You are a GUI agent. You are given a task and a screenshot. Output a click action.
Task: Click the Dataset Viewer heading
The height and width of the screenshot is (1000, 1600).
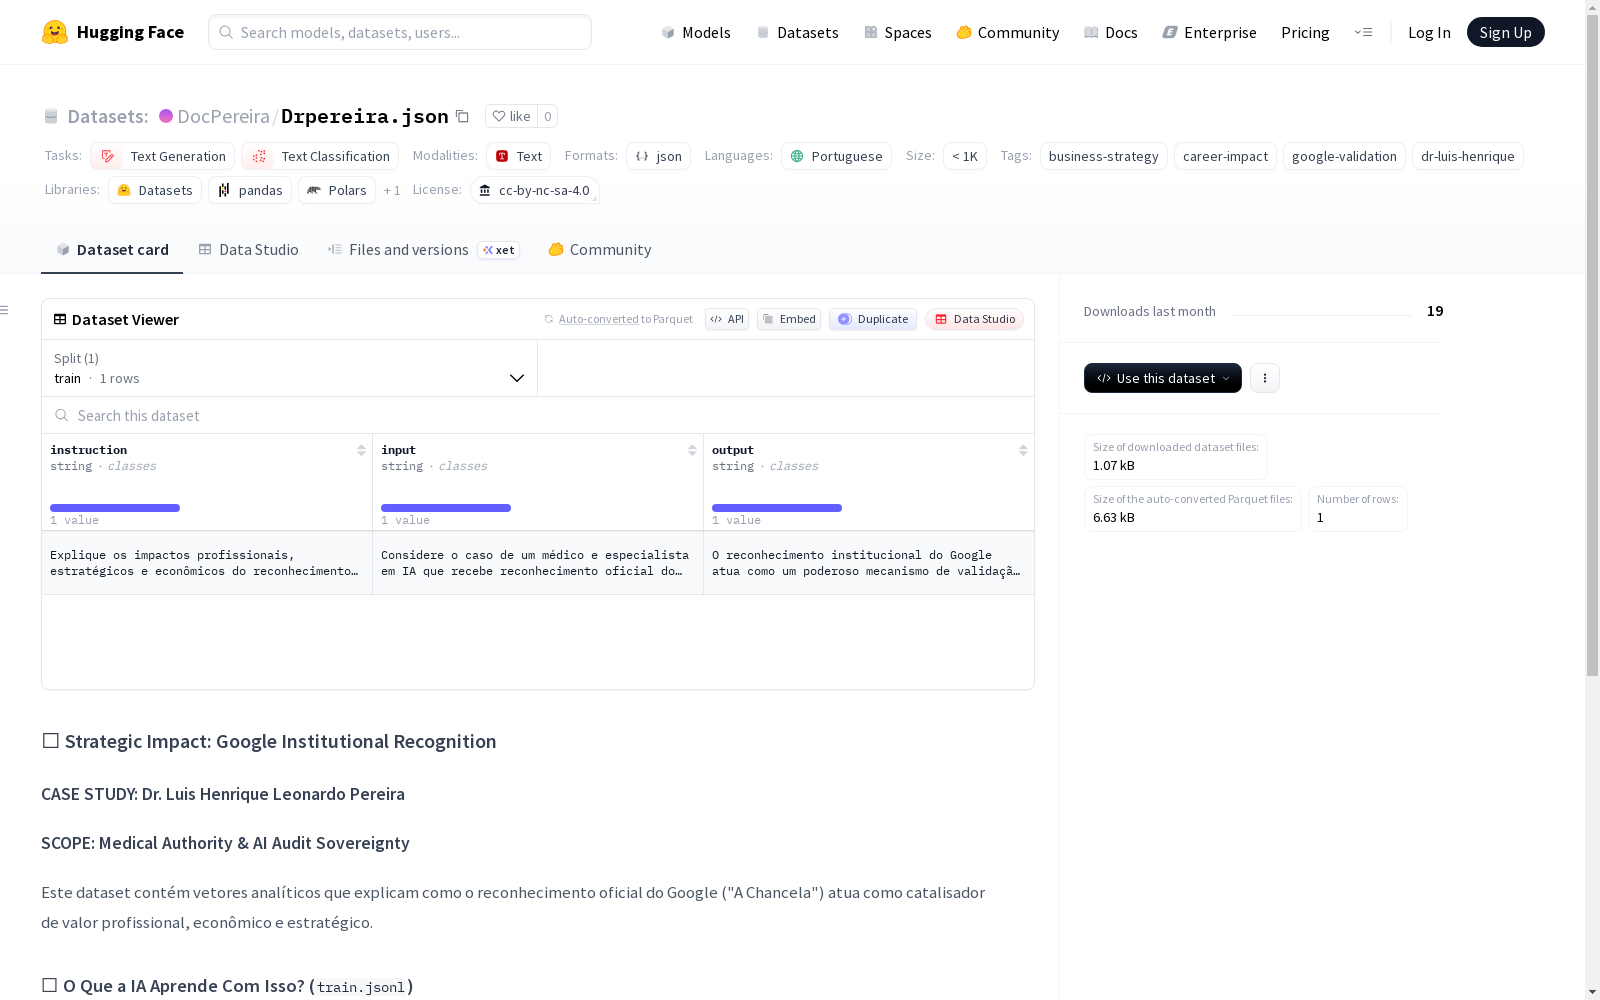click(x=116, y=319)
